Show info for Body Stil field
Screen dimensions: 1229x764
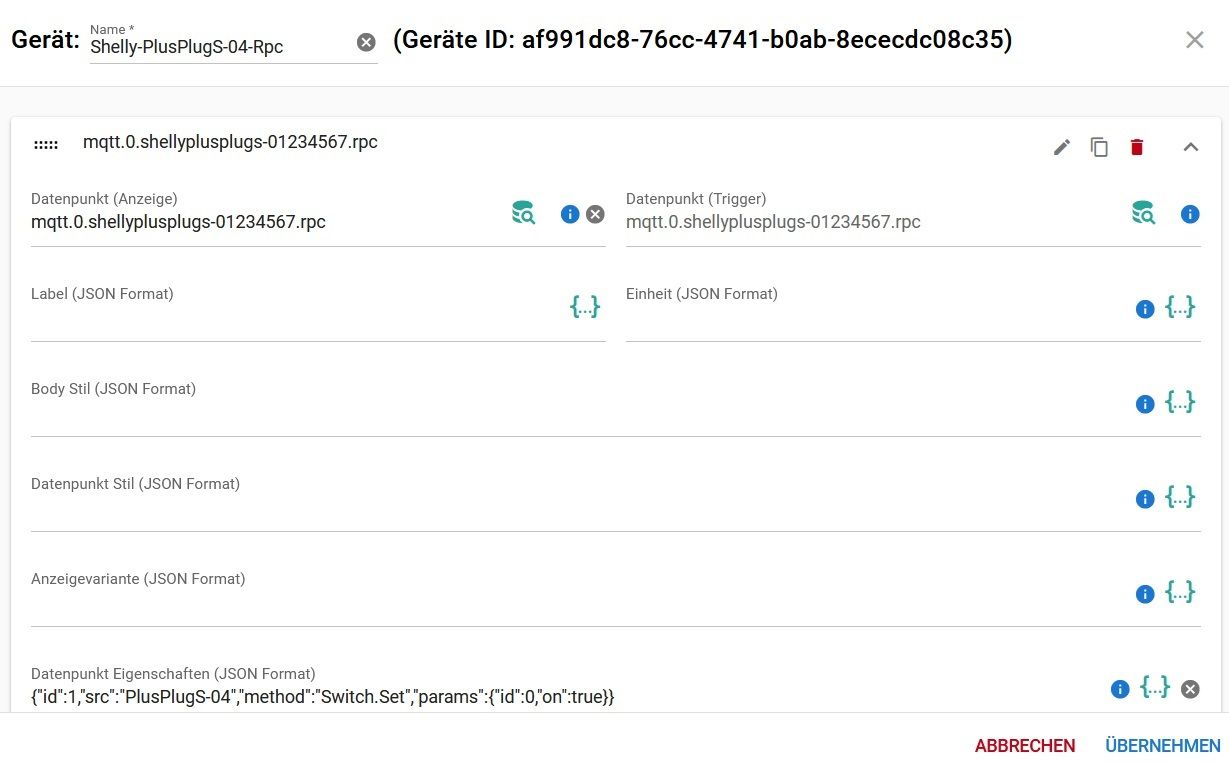coord(1145,404)
